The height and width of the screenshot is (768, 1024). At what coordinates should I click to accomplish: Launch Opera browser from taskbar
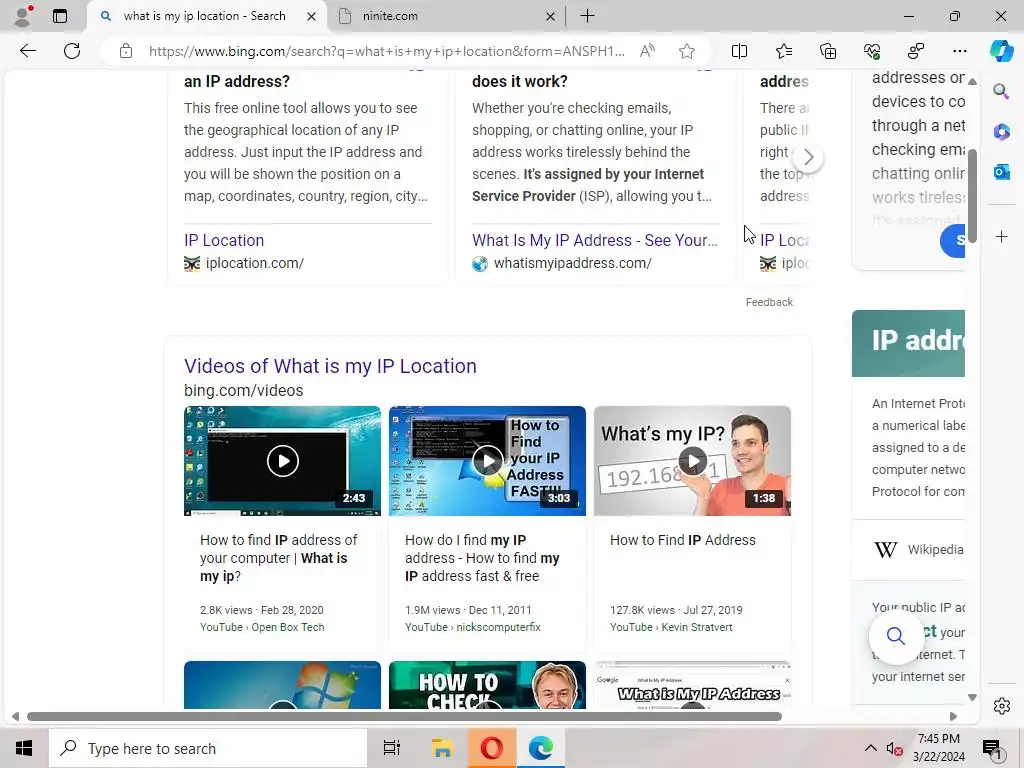coord(491,748)
